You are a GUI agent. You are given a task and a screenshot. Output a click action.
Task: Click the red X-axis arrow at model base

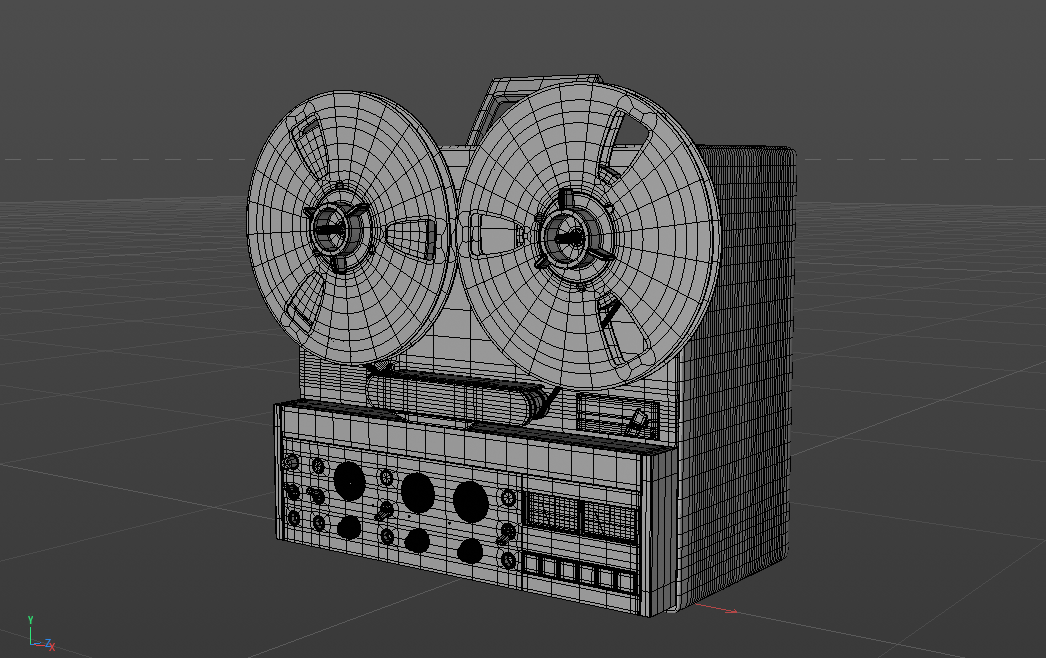coord(716,608)
